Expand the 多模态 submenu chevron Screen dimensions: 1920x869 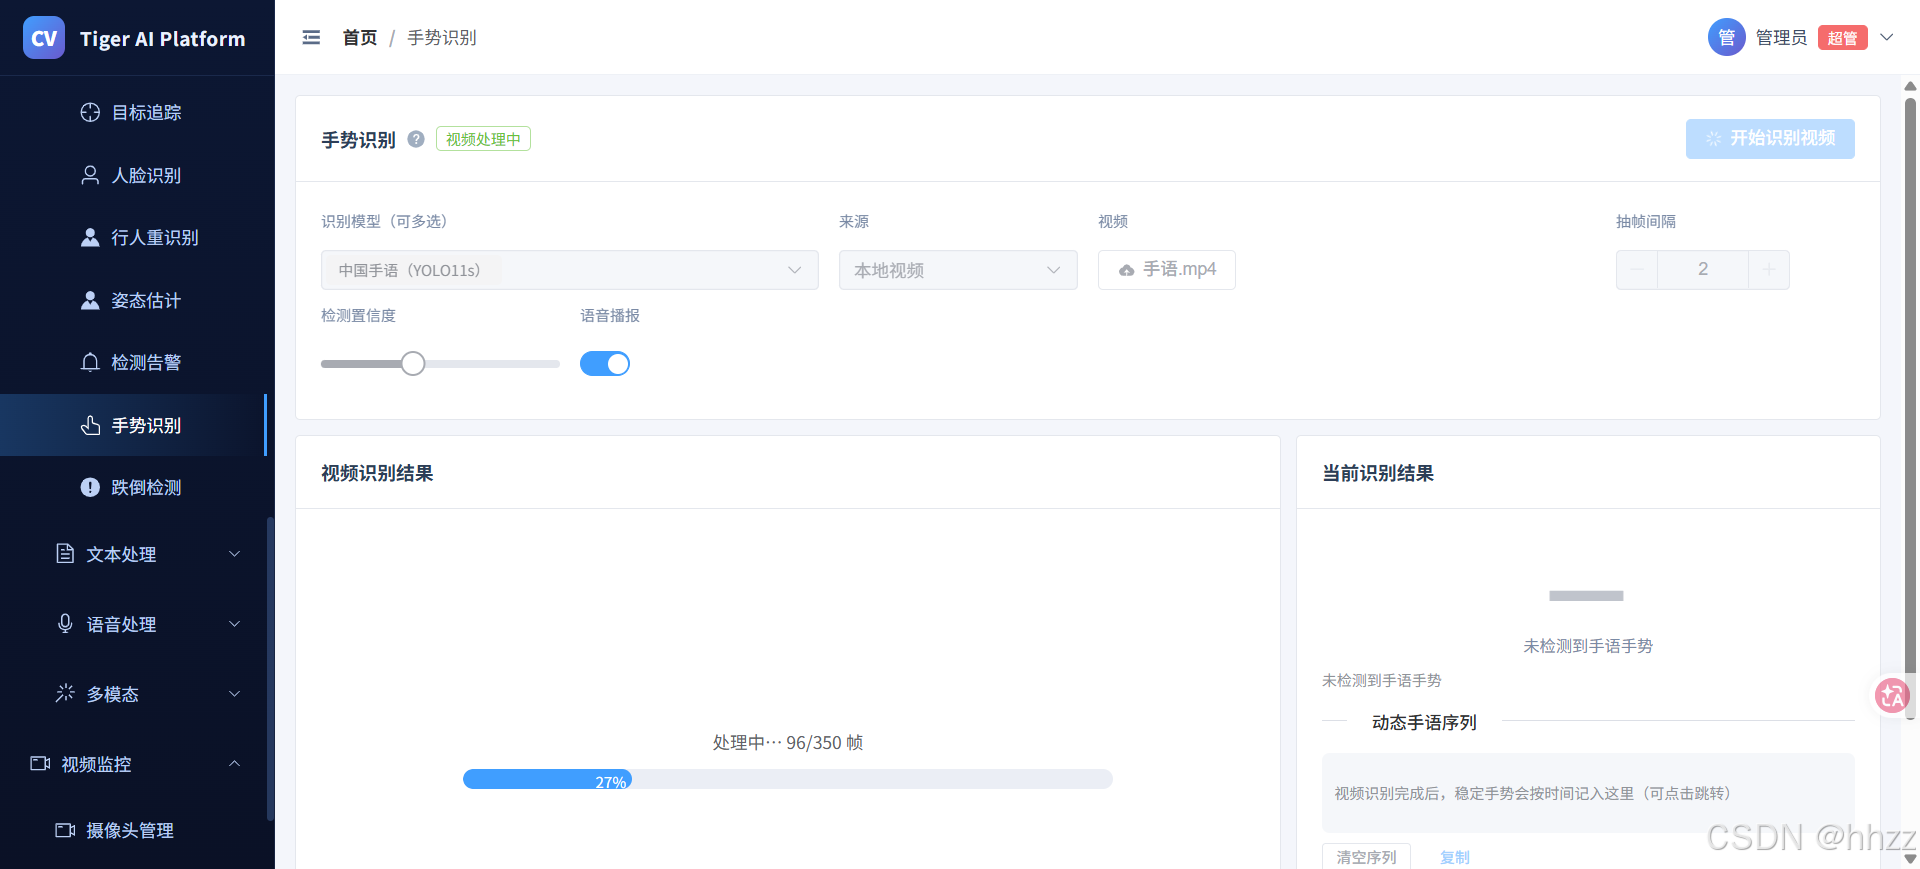click(x=235, y=694)
